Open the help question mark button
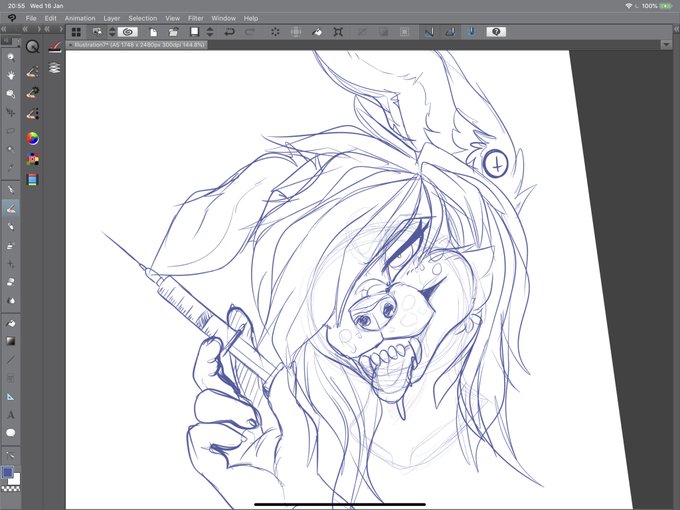 click(496, 32)
